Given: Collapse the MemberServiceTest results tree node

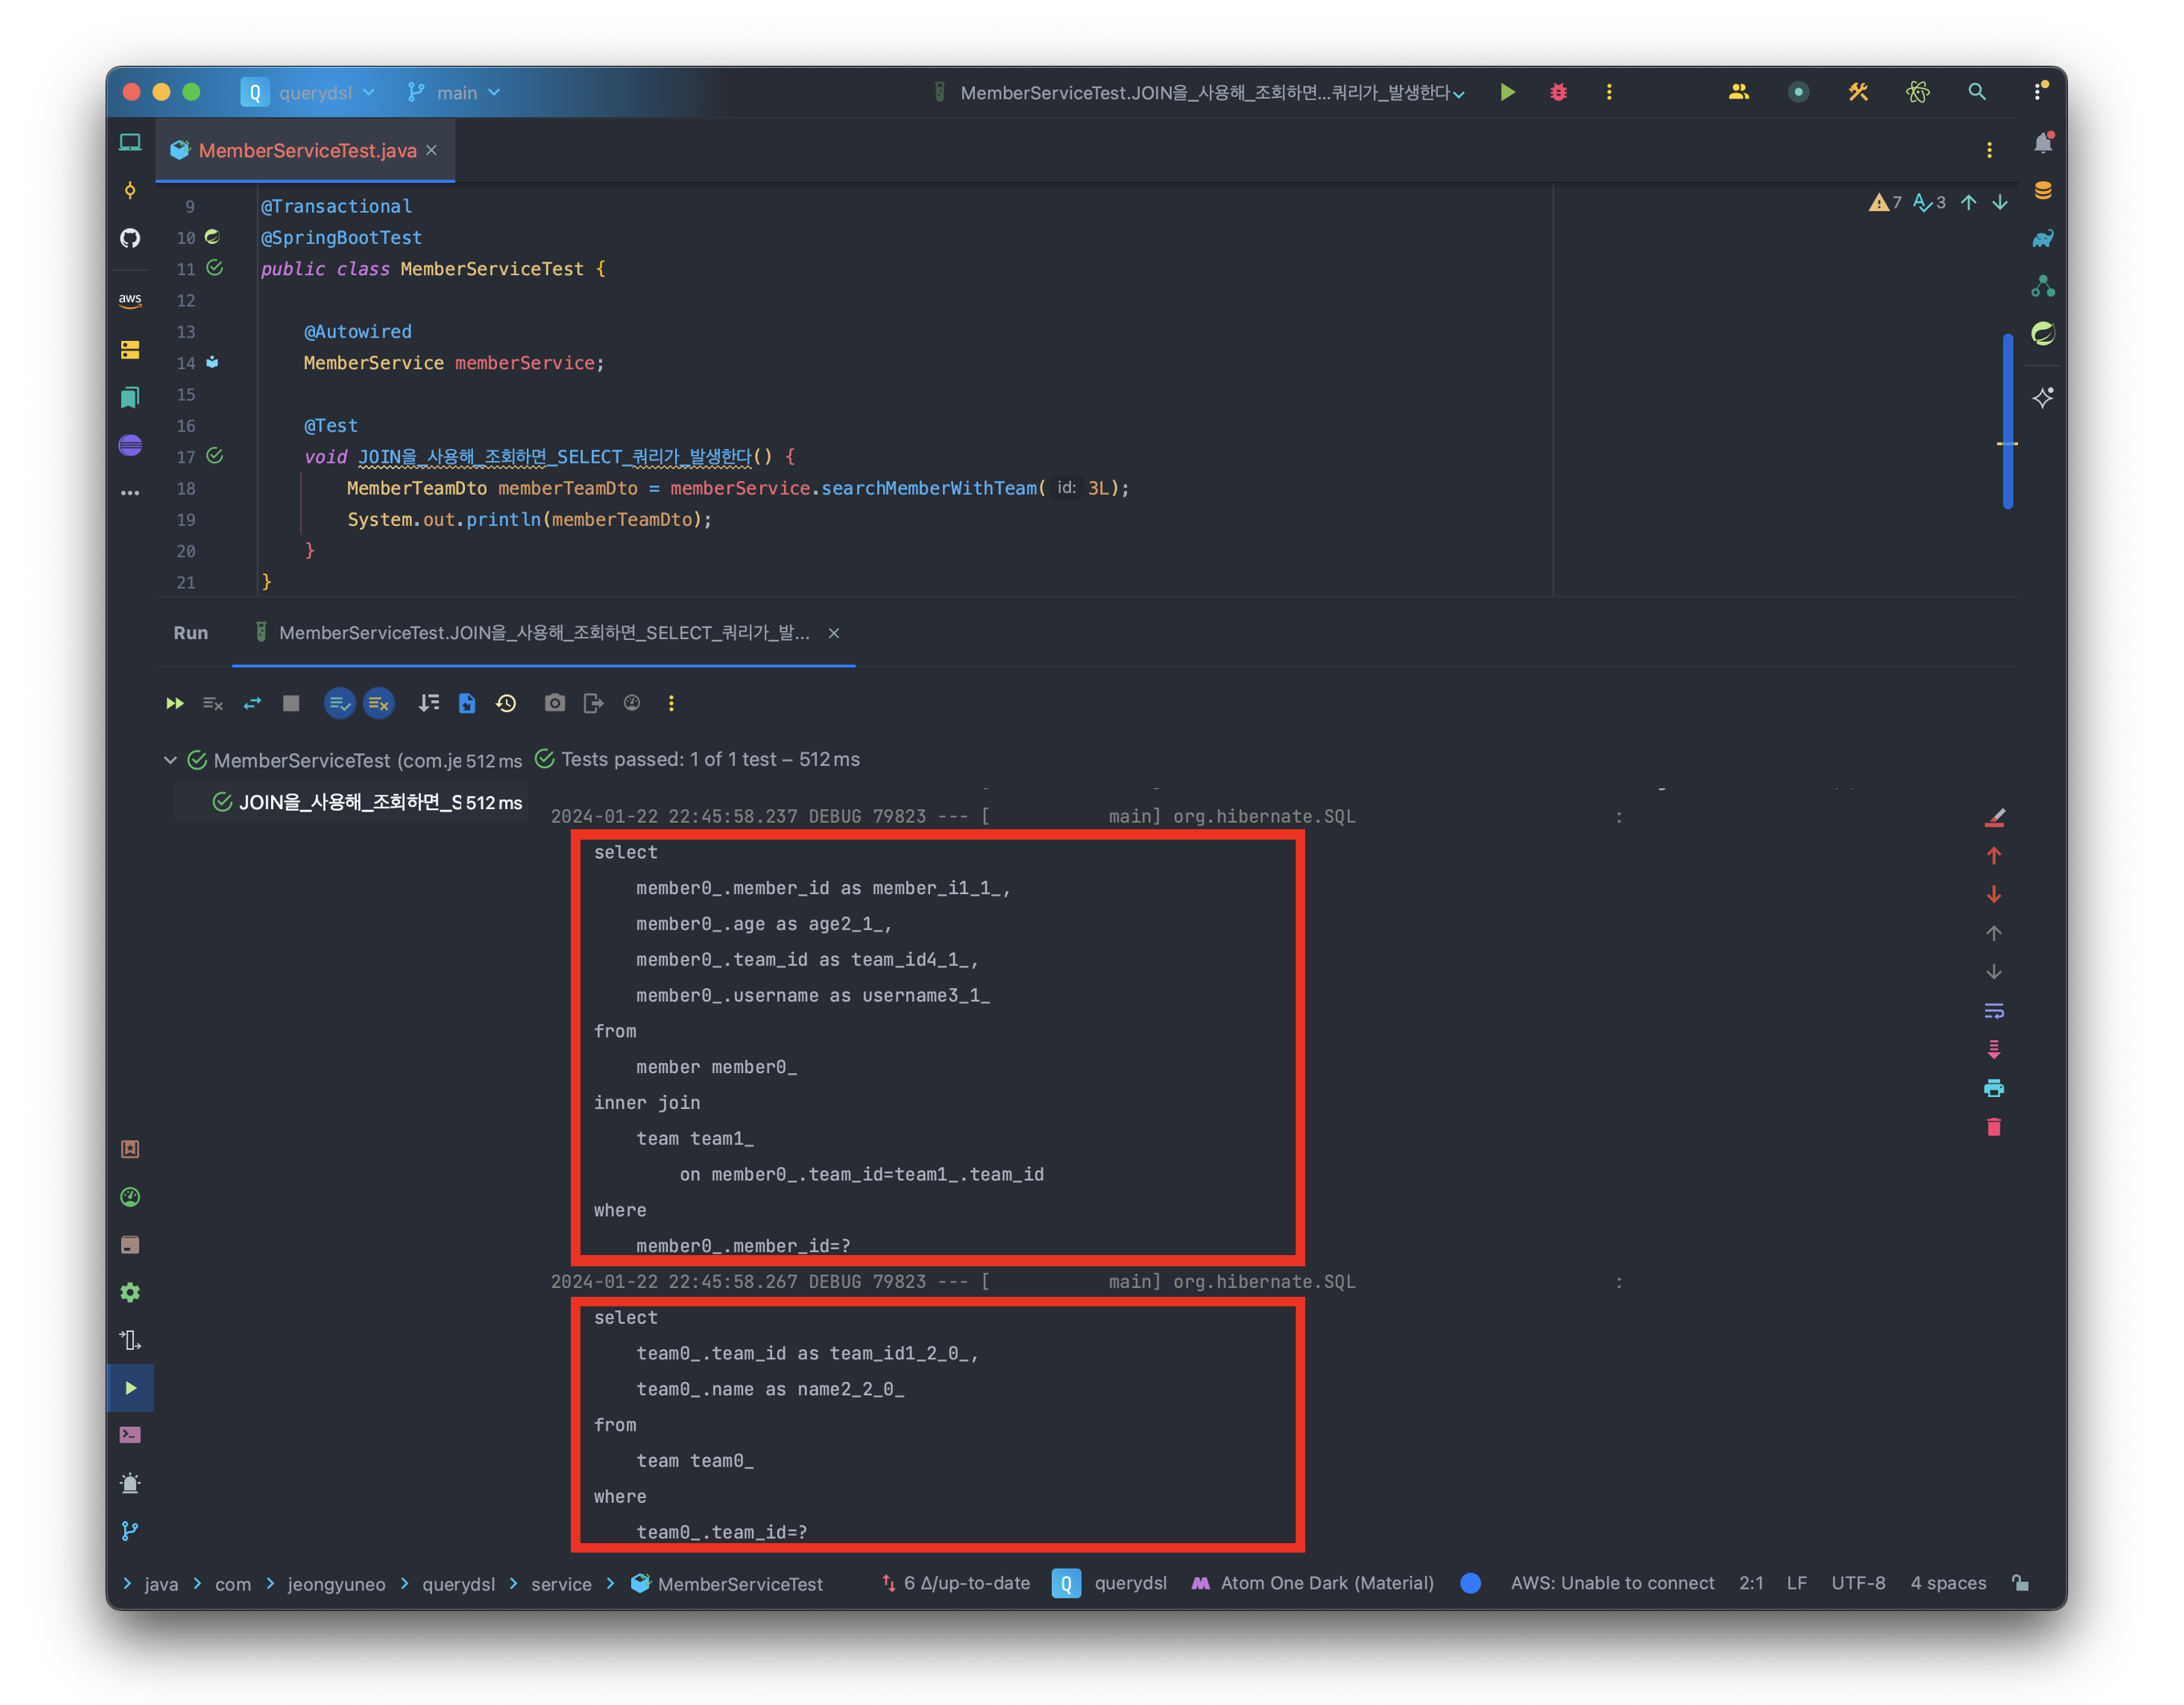Looking at the screenshot, I should coord(170,760).
